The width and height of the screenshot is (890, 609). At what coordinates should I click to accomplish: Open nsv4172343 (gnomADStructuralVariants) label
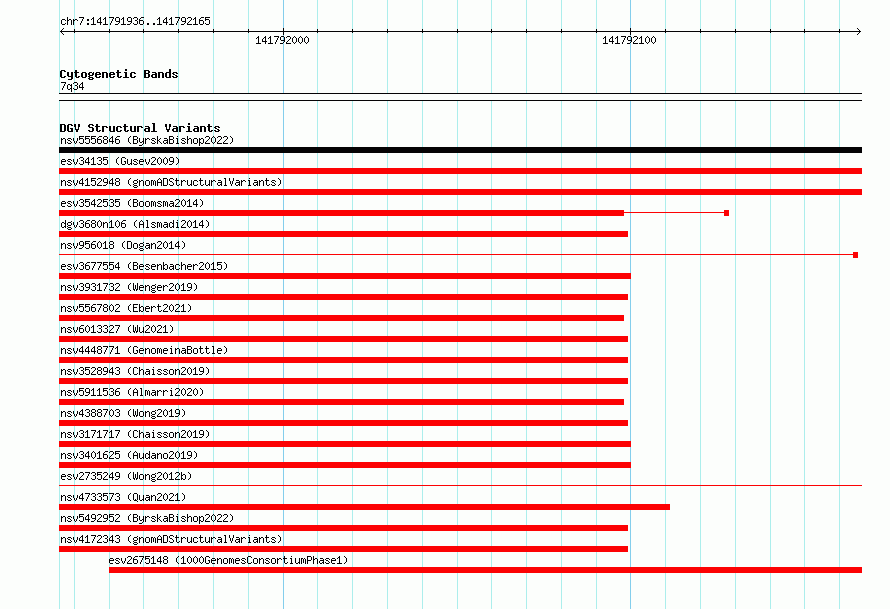(x=171, y=539)
